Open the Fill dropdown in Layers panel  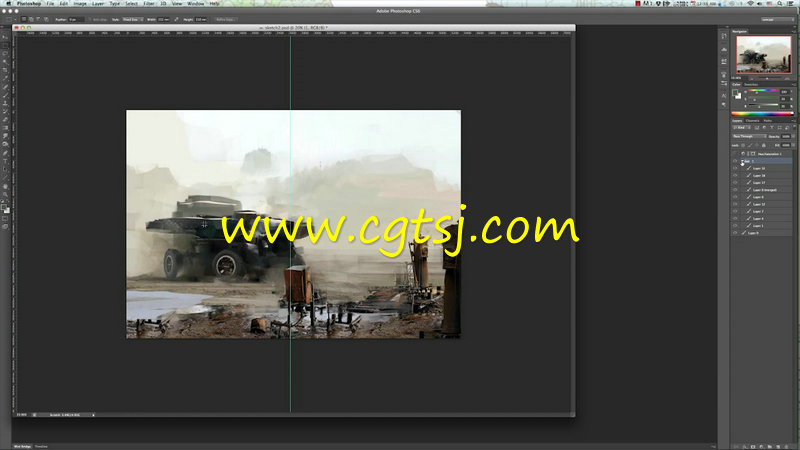point(793,145)
